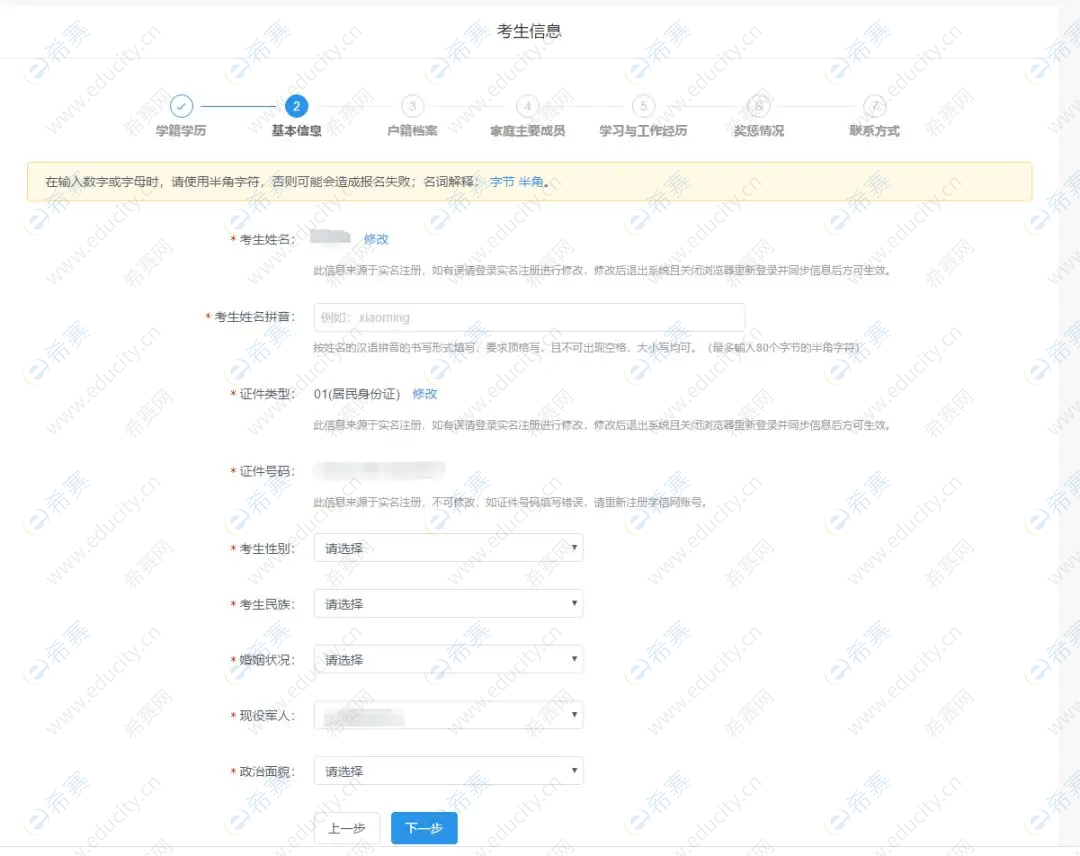Open the 婚姻状况 dropdown
The image size is (1080, 856).
(448, 660)
